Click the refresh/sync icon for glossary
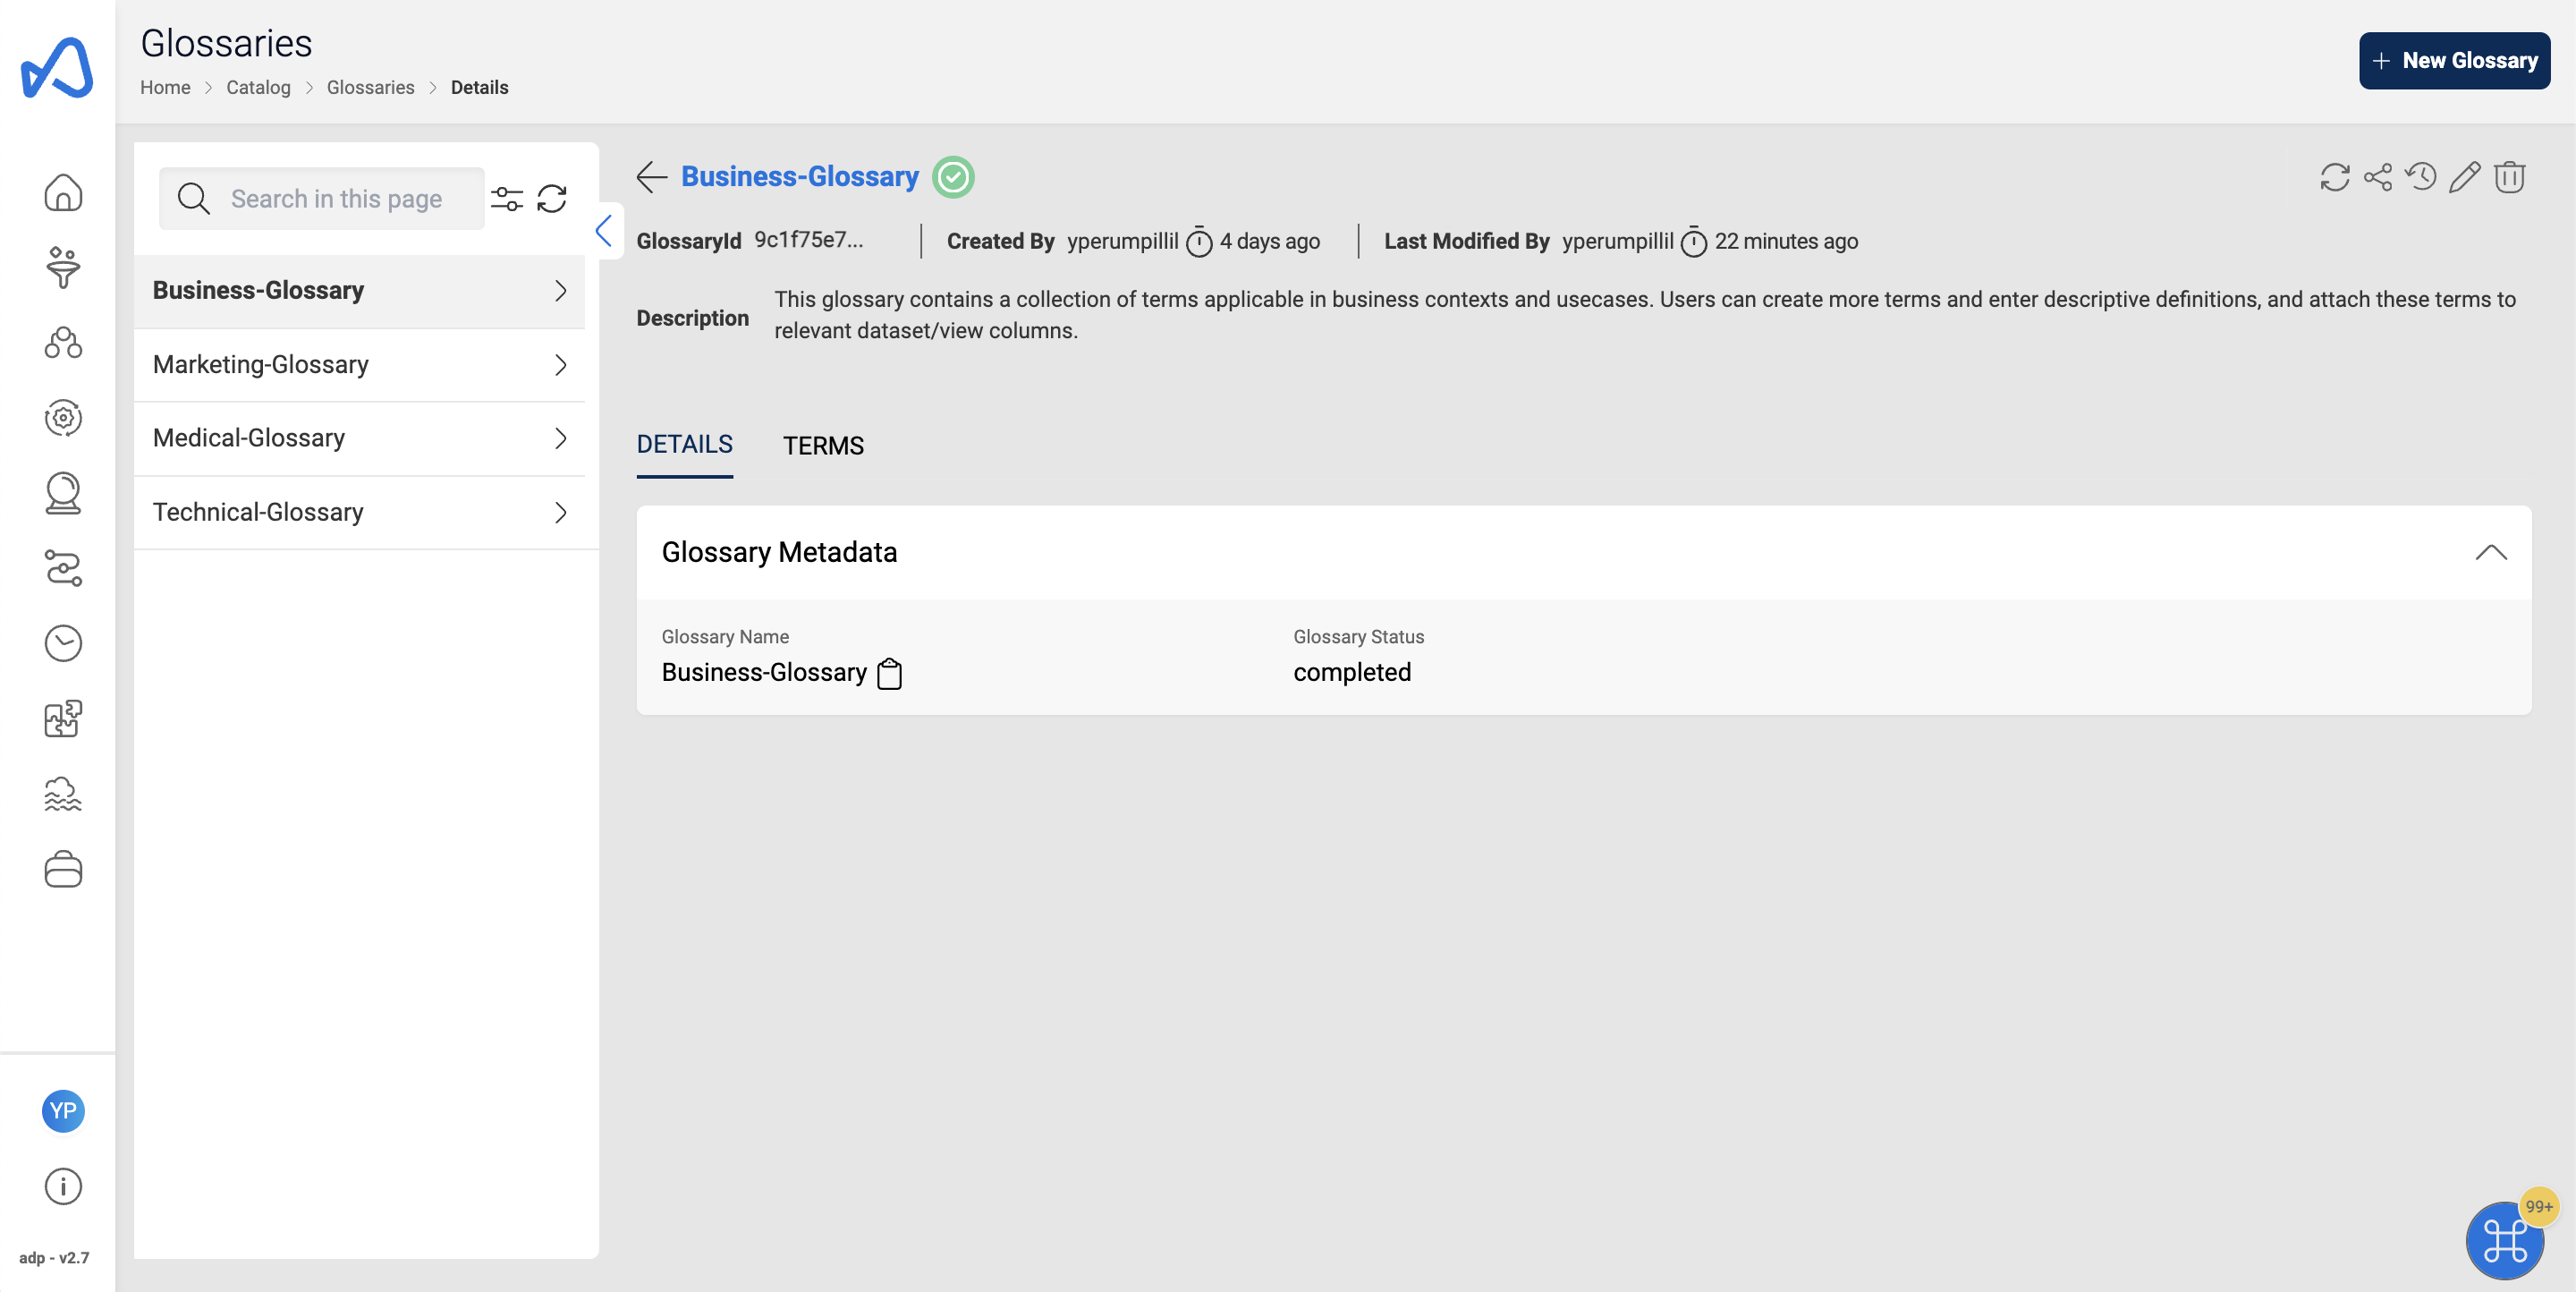 pyautogui.click(x=2332, y=174)
